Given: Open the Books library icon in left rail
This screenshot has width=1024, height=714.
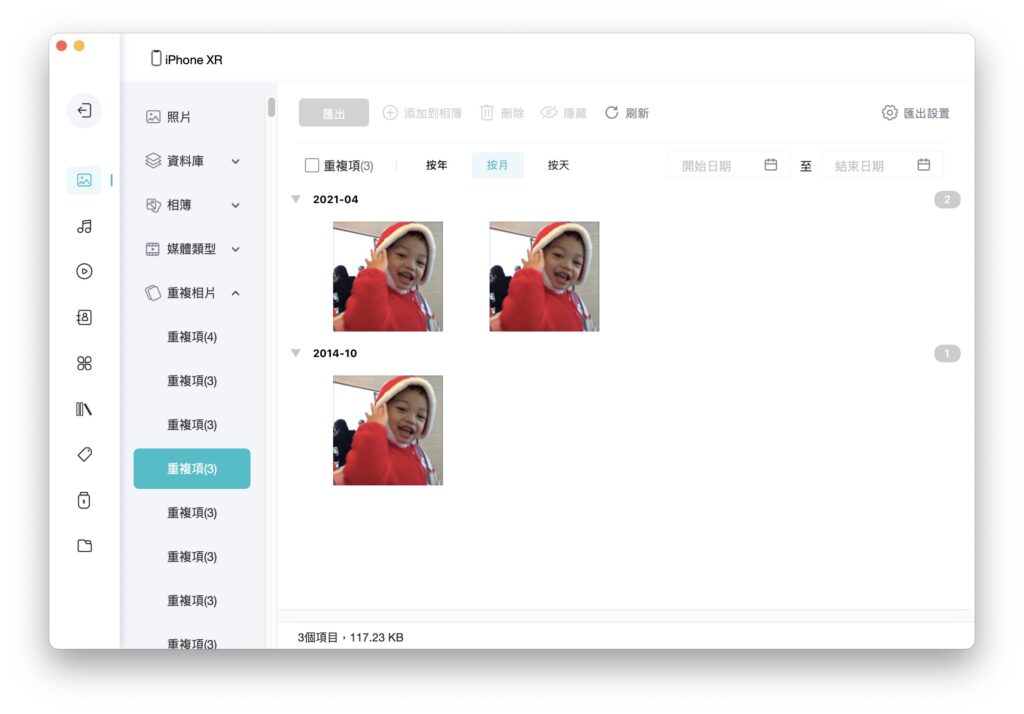Looking at the screenshot, I should [84, 409].
